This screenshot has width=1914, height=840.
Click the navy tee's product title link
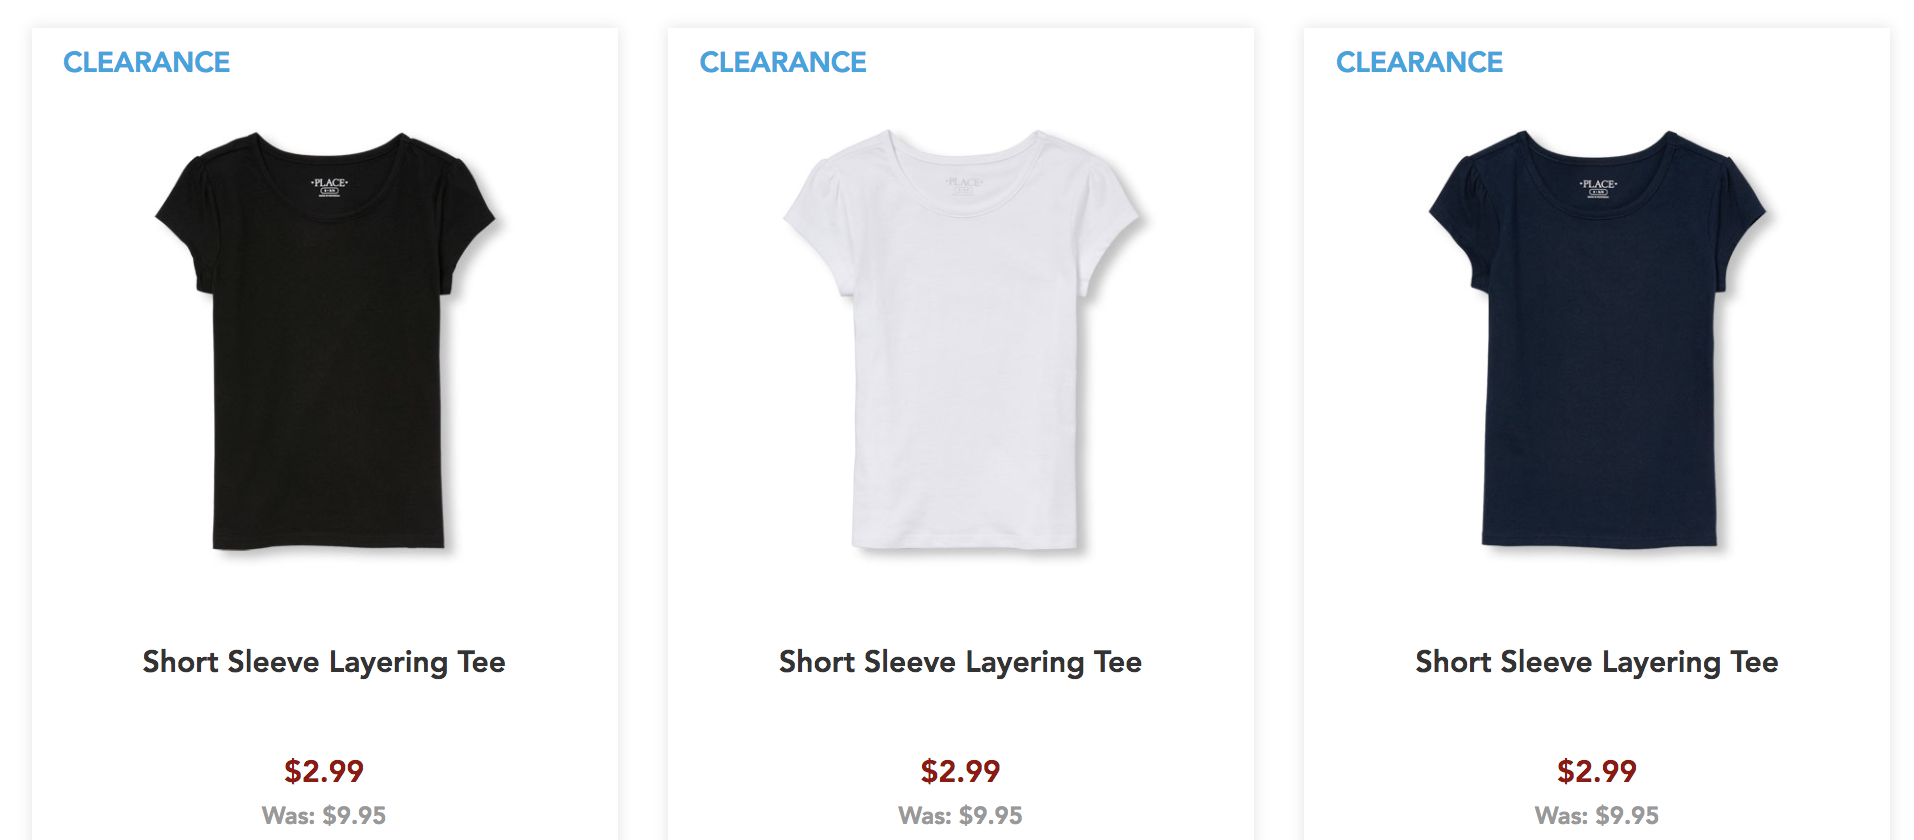click(x=1597, y=662)
